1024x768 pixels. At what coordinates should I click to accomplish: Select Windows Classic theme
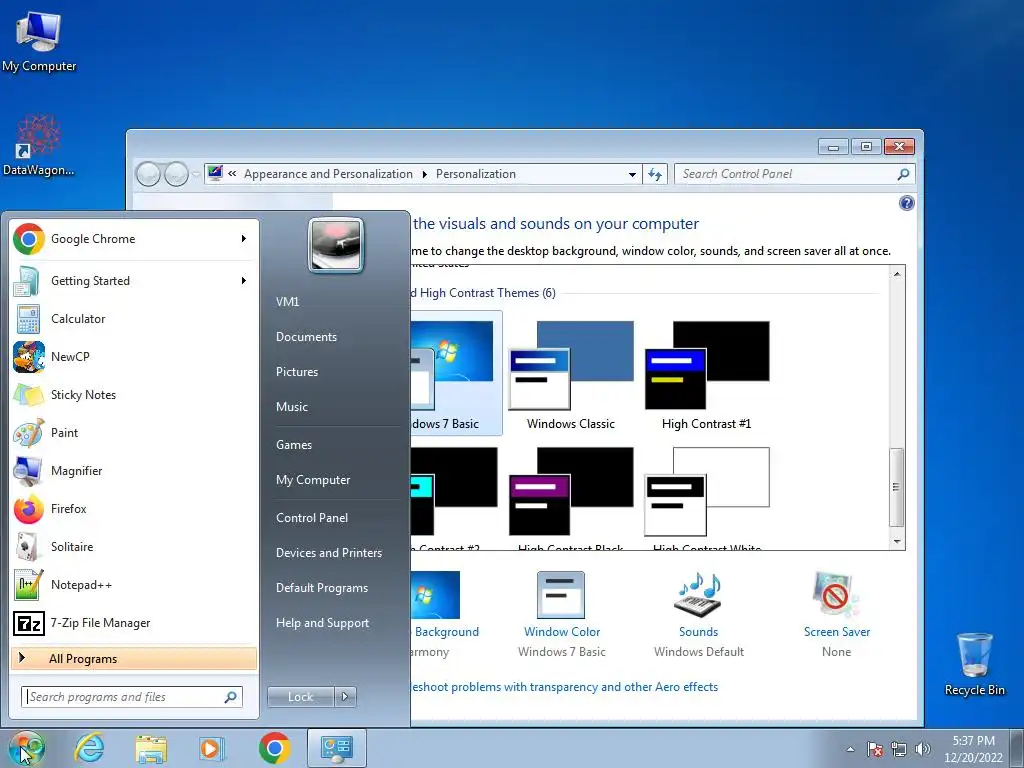click(571, 376)
